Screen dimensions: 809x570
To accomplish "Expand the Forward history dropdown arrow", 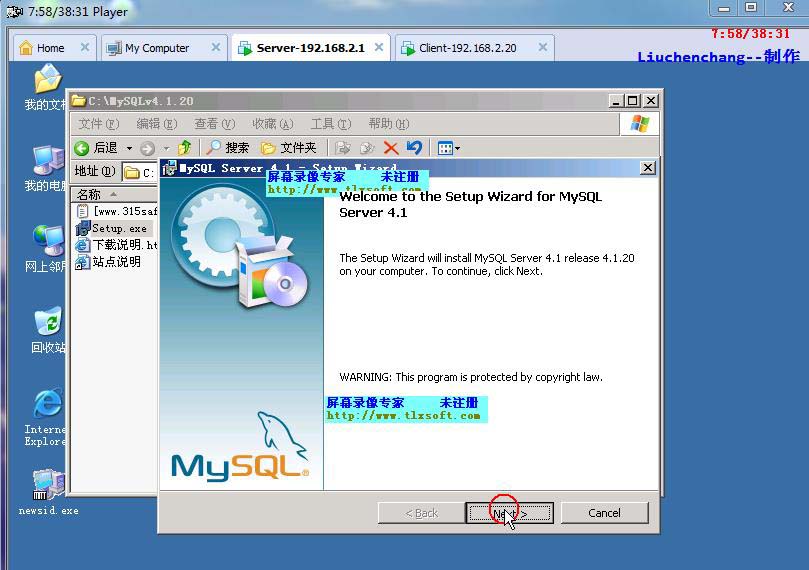I will tap(167, 149).
